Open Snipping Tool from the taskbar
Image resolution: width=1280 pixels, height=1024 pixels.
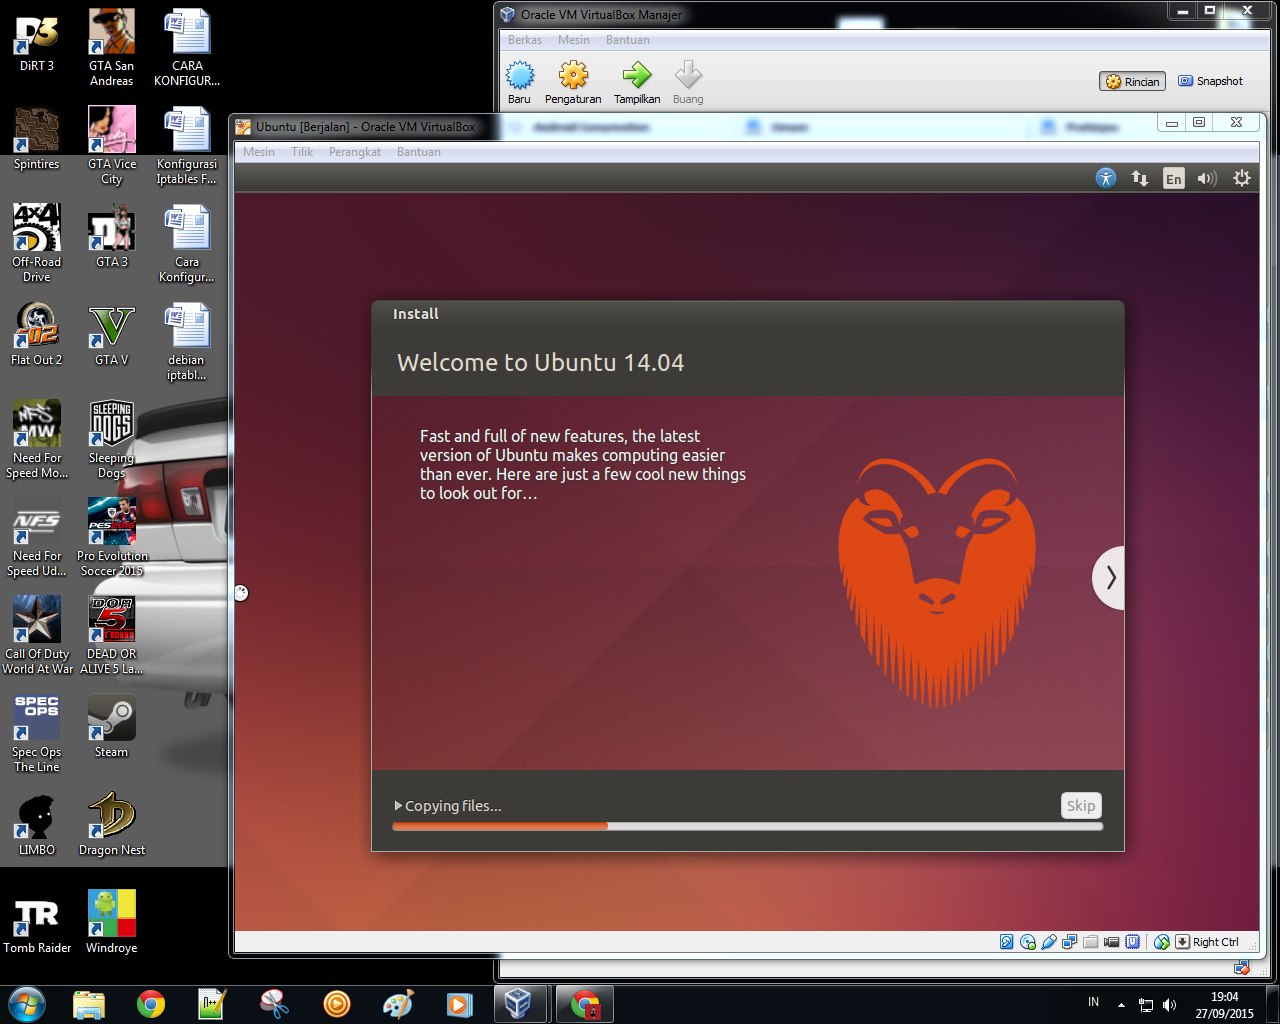(x=274, y=1003)
